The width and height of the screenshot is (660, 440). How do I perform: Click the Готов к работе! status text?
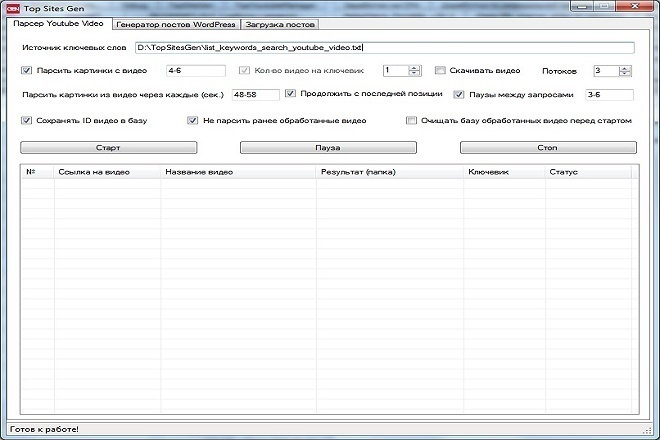pyautogui.click(x=44, y=429)
